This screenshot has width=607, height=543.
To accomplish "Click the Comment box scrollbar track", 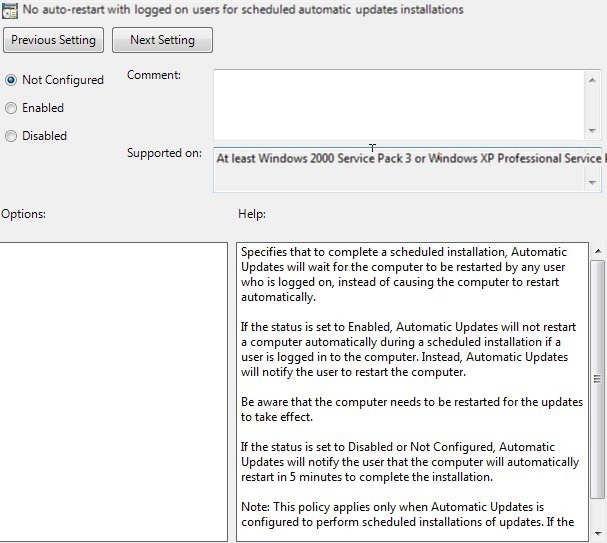I will 592,105.
